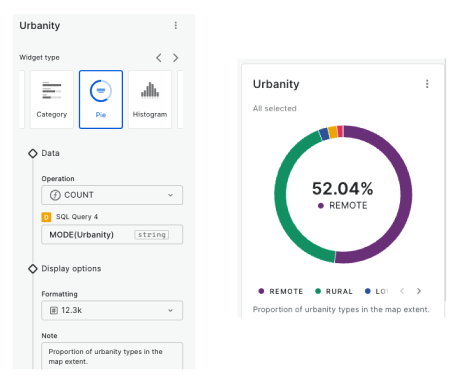
Task: Open the pie widget's three-dot options menu
Action: 427,84
